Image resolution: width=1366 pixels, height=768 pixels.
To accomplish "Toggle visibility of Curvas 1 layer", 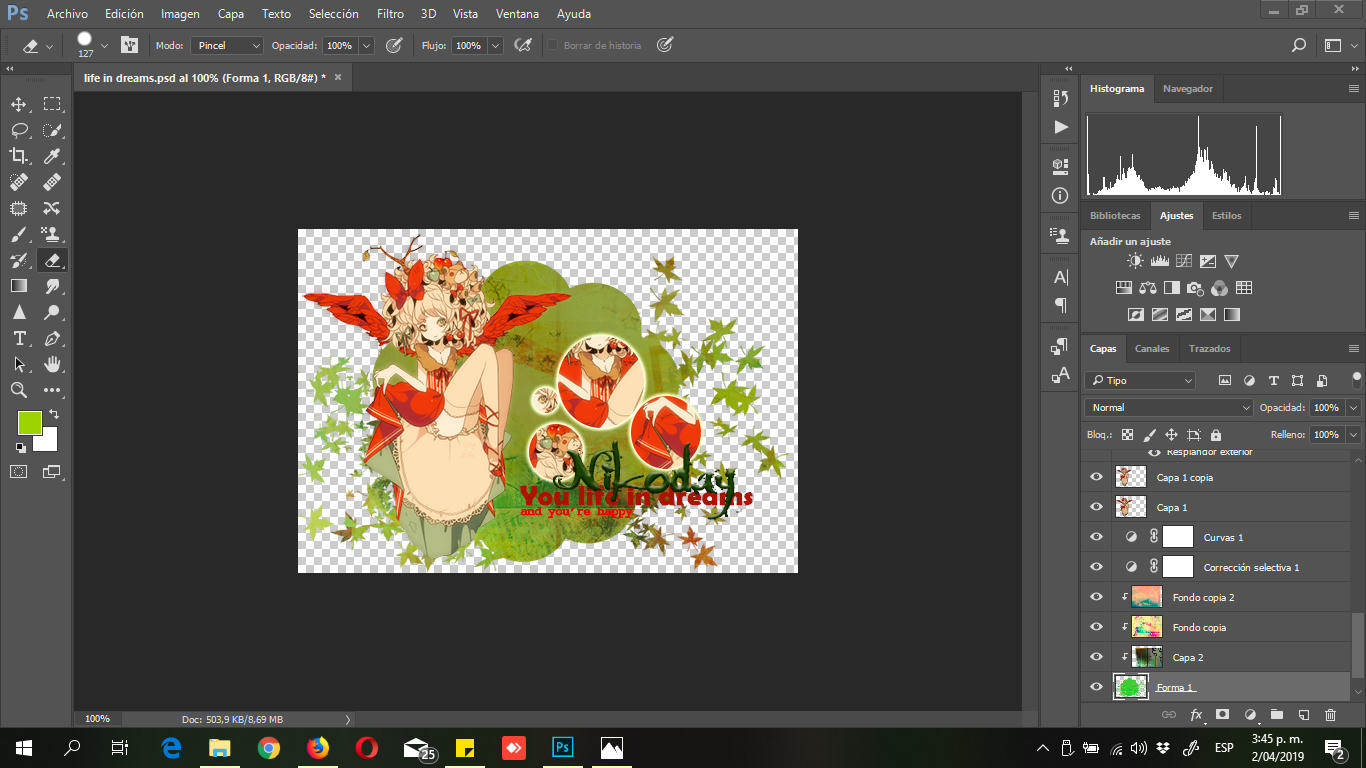I will pyautogui.click(x=1096, y=537).
